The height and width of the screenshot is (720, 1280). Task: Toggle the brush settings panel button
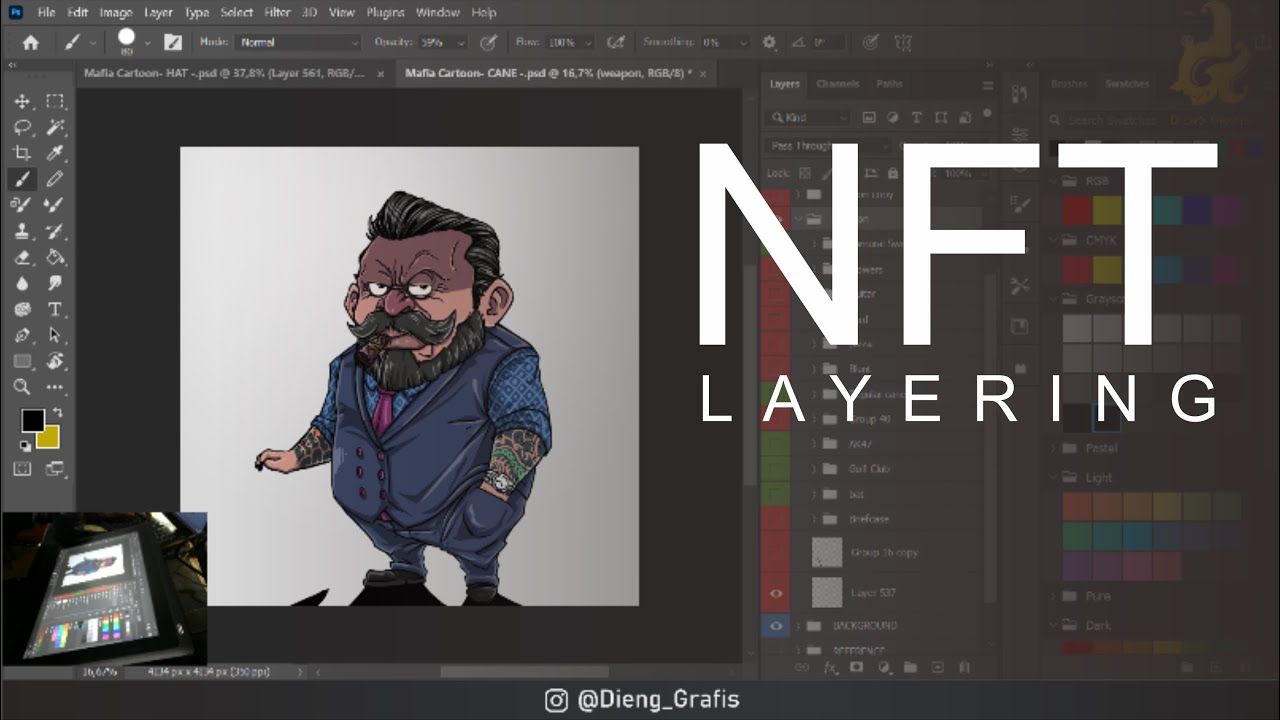click(x=173, y=42)
